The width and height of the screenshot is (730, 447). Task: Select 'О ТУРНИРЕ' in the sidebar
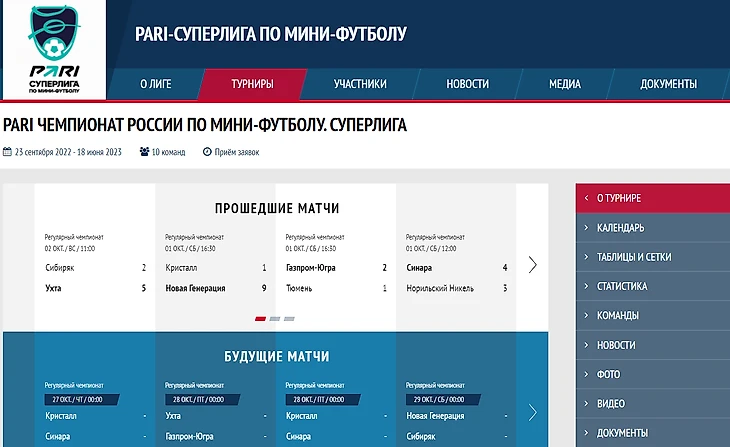click(x=653, y=198)
